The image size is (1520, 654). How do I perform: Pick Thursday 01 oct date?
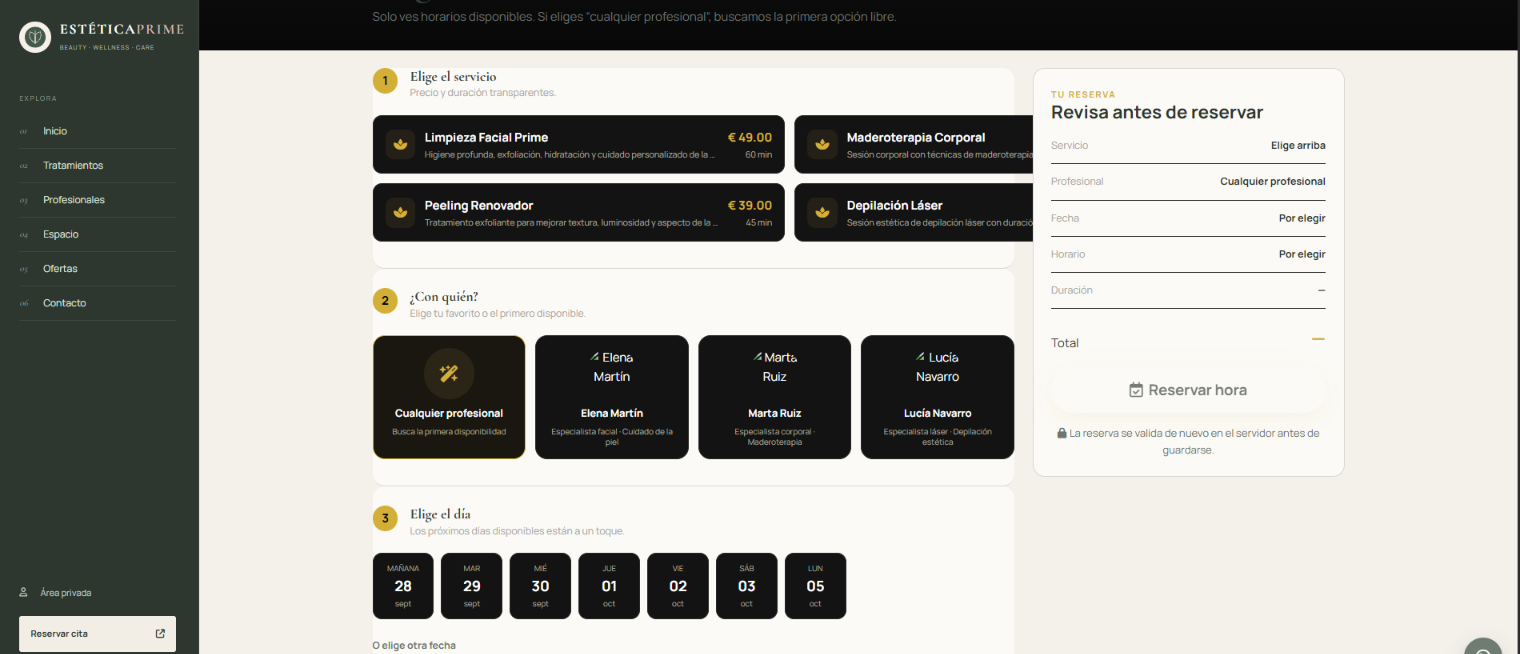click(x=609, y=586)
